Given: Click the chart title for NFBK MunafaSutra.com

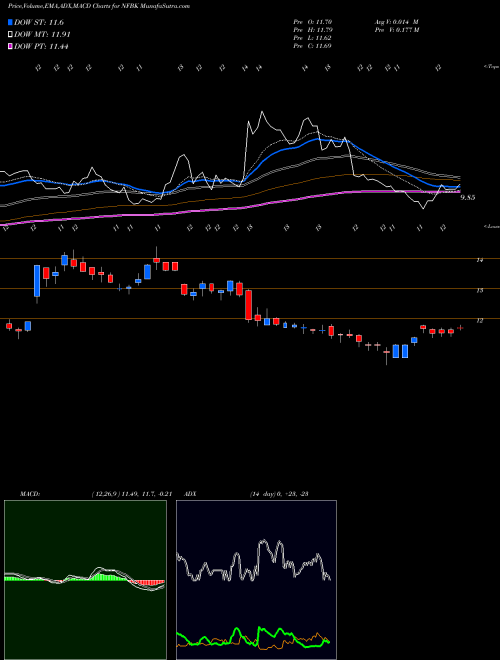Looking at the screenshot, I should pyautogui.click(x=99, y=6).
